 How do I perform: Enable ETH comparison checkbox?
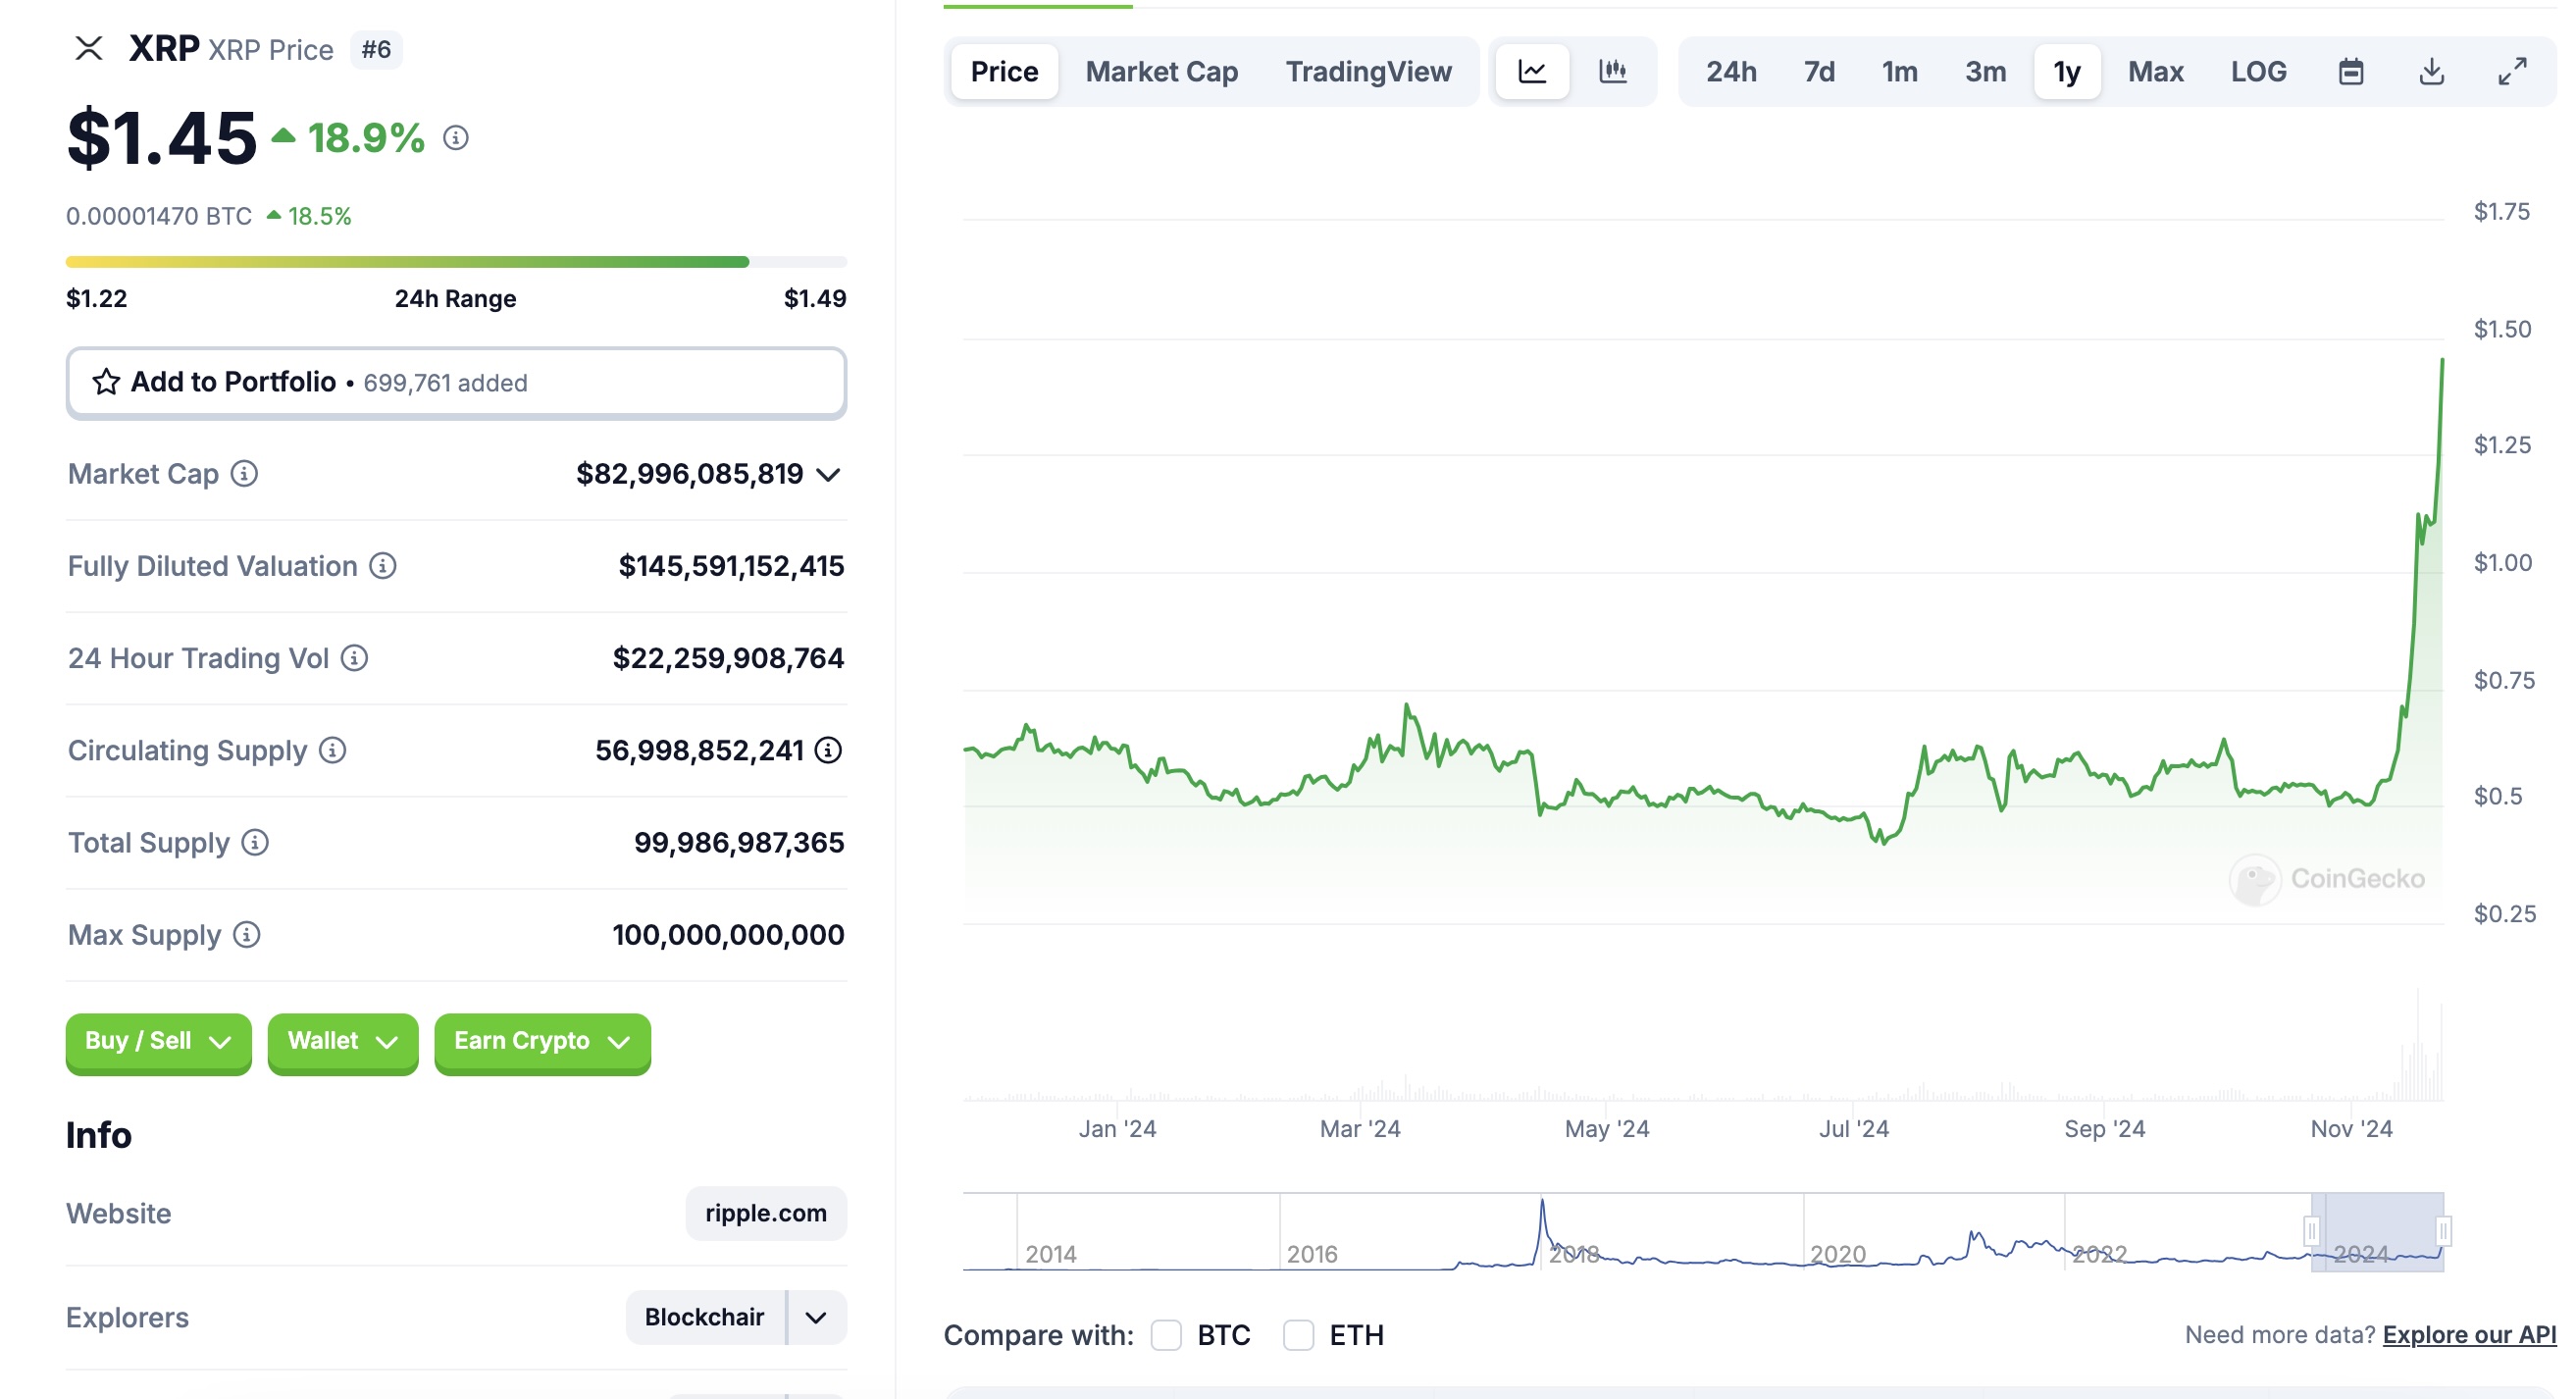click(x=1298, y=1335)
